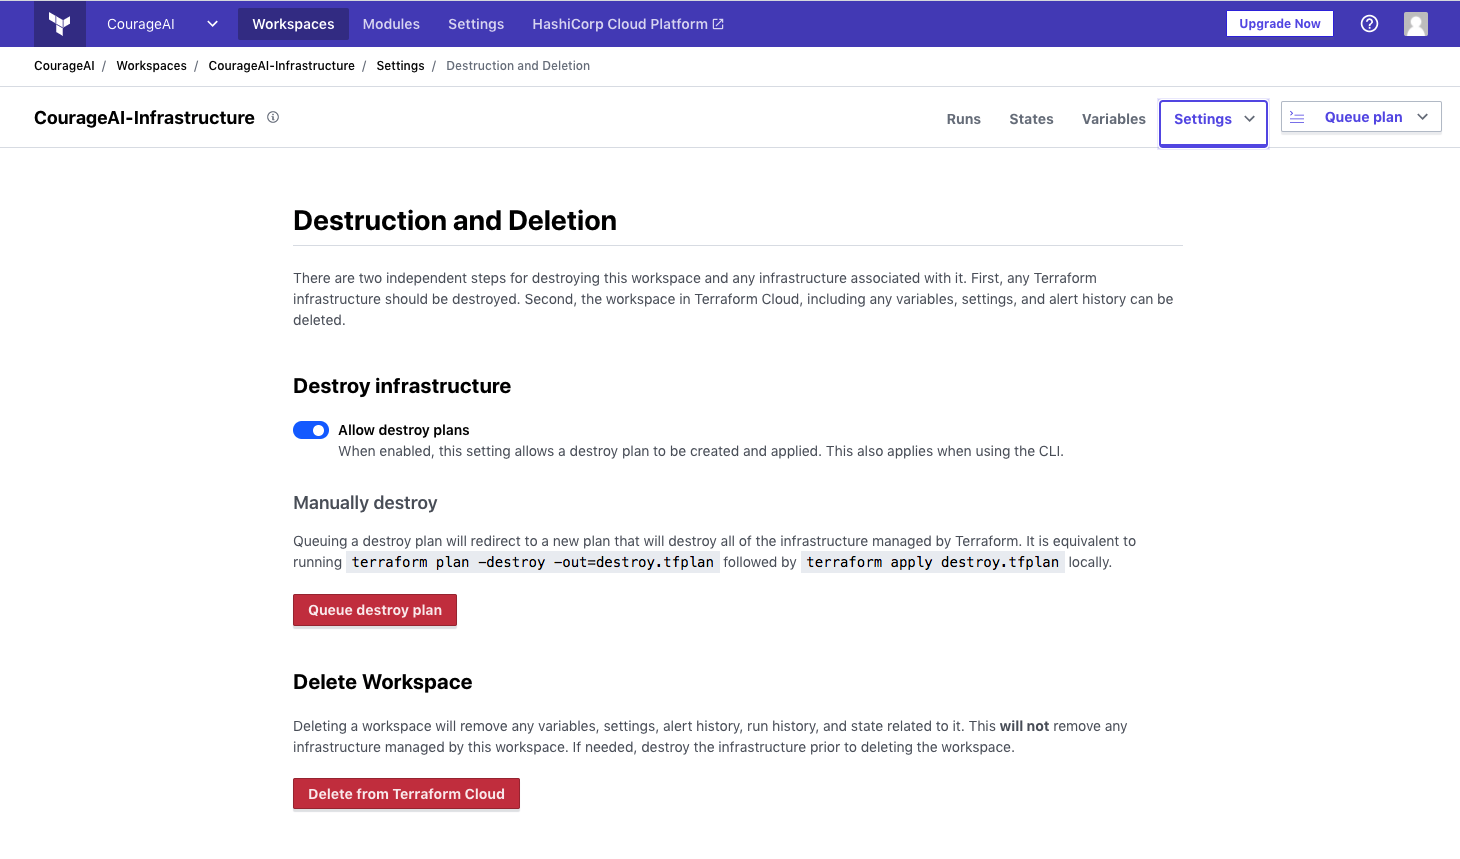Go to Workspaces in top navigation
Image resolution: width=1460 pixels, height=859 pixels.
pos(293,24)
